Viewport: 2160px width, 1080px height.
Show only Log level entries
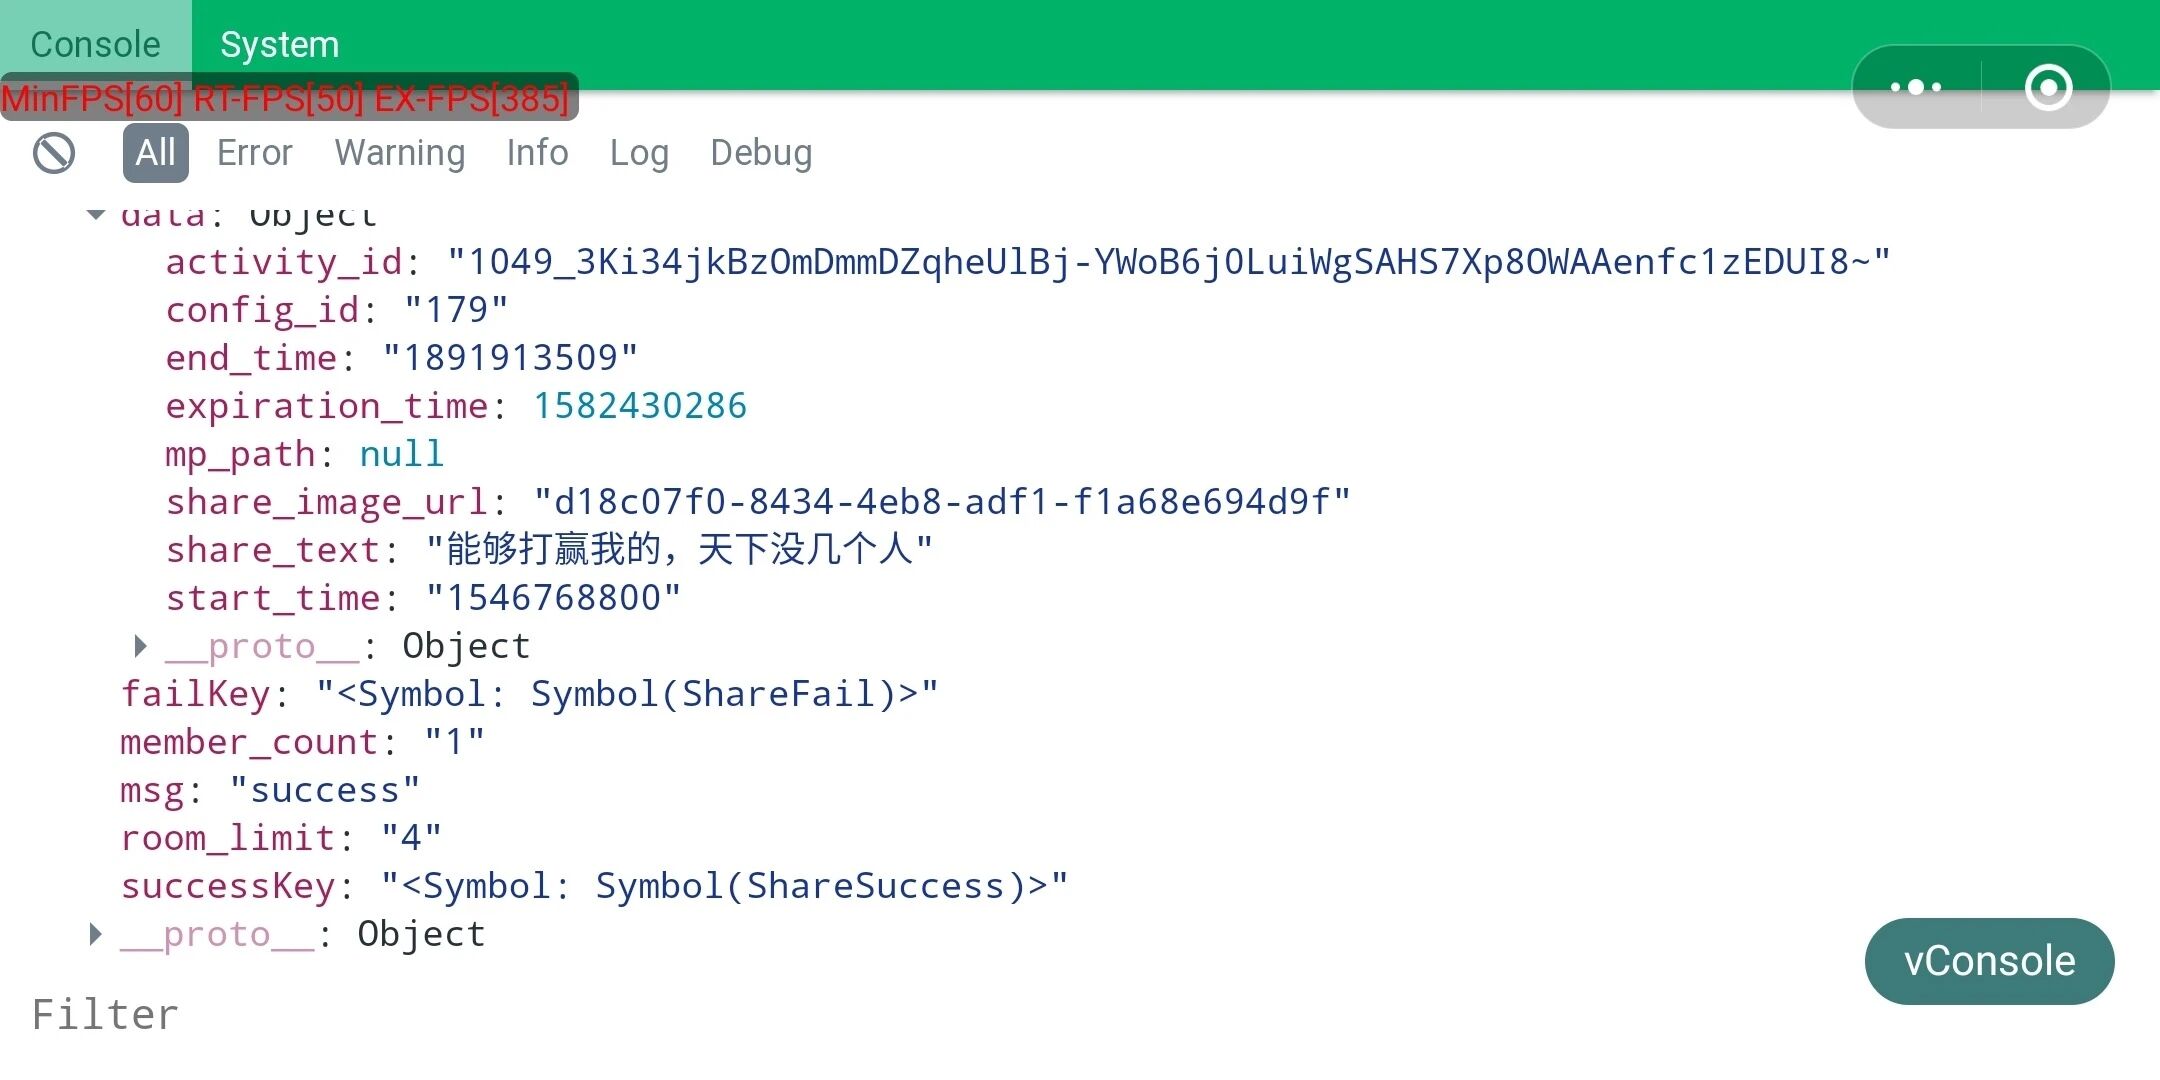click(x=639, y=153)
